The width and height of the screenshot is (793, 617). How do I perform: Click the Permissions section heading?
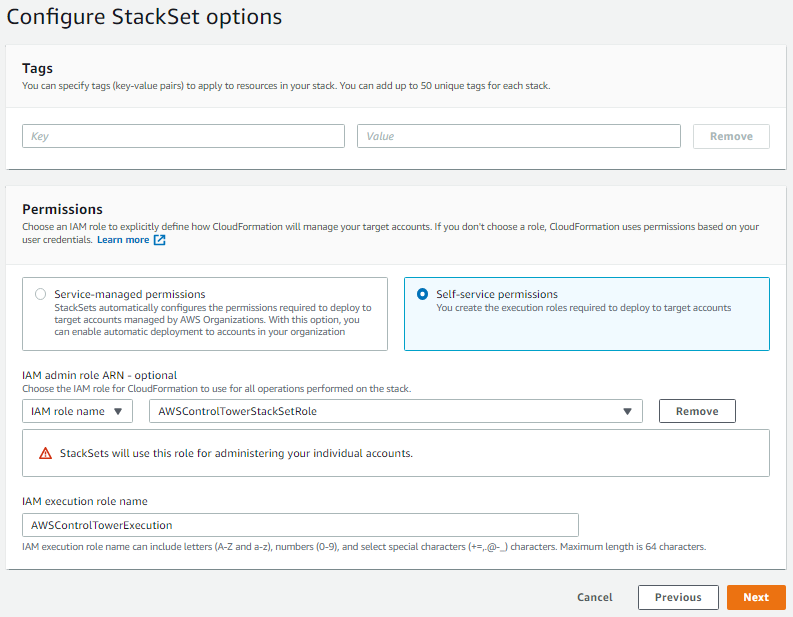[x=62, y=209]
